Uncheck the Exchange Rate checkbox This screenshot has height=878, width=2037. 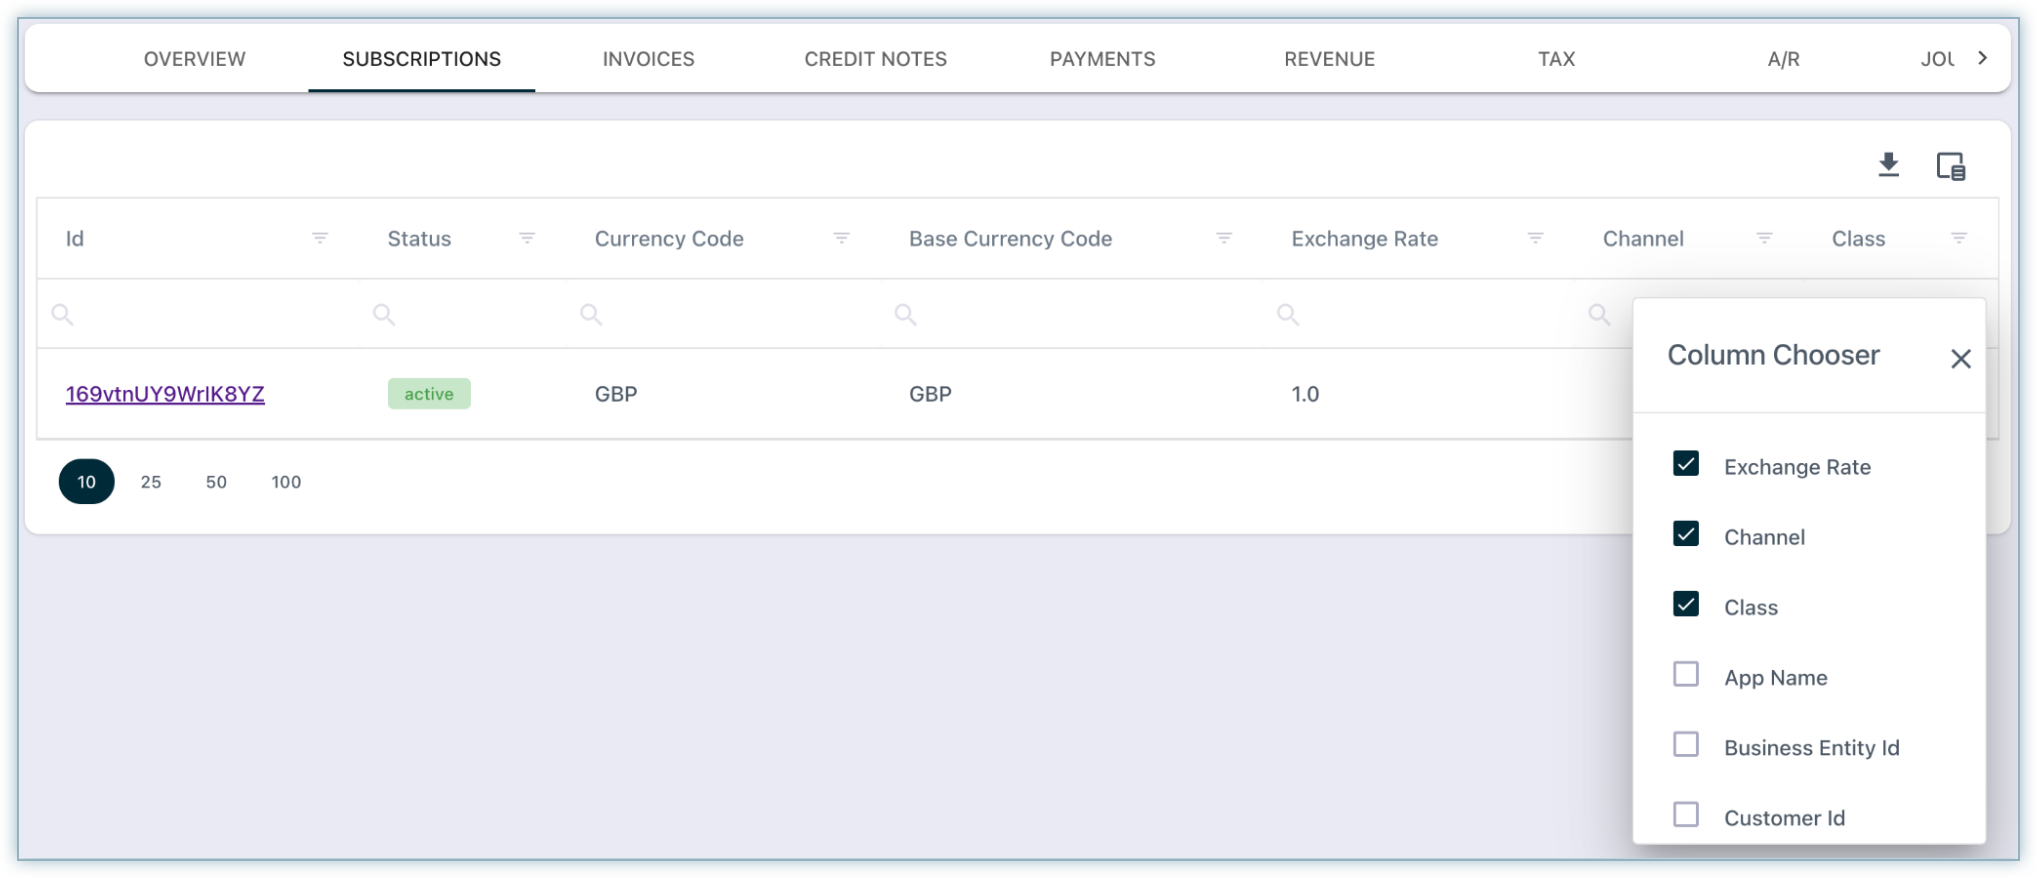coord(1686,464)
